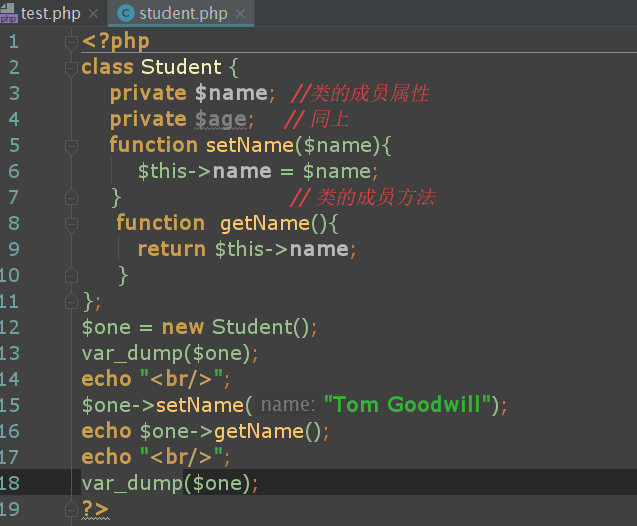The height and width of the screenshot is (526, 637).
Task: Collapse the setName function fold on line 5
Action: (71, 146)
